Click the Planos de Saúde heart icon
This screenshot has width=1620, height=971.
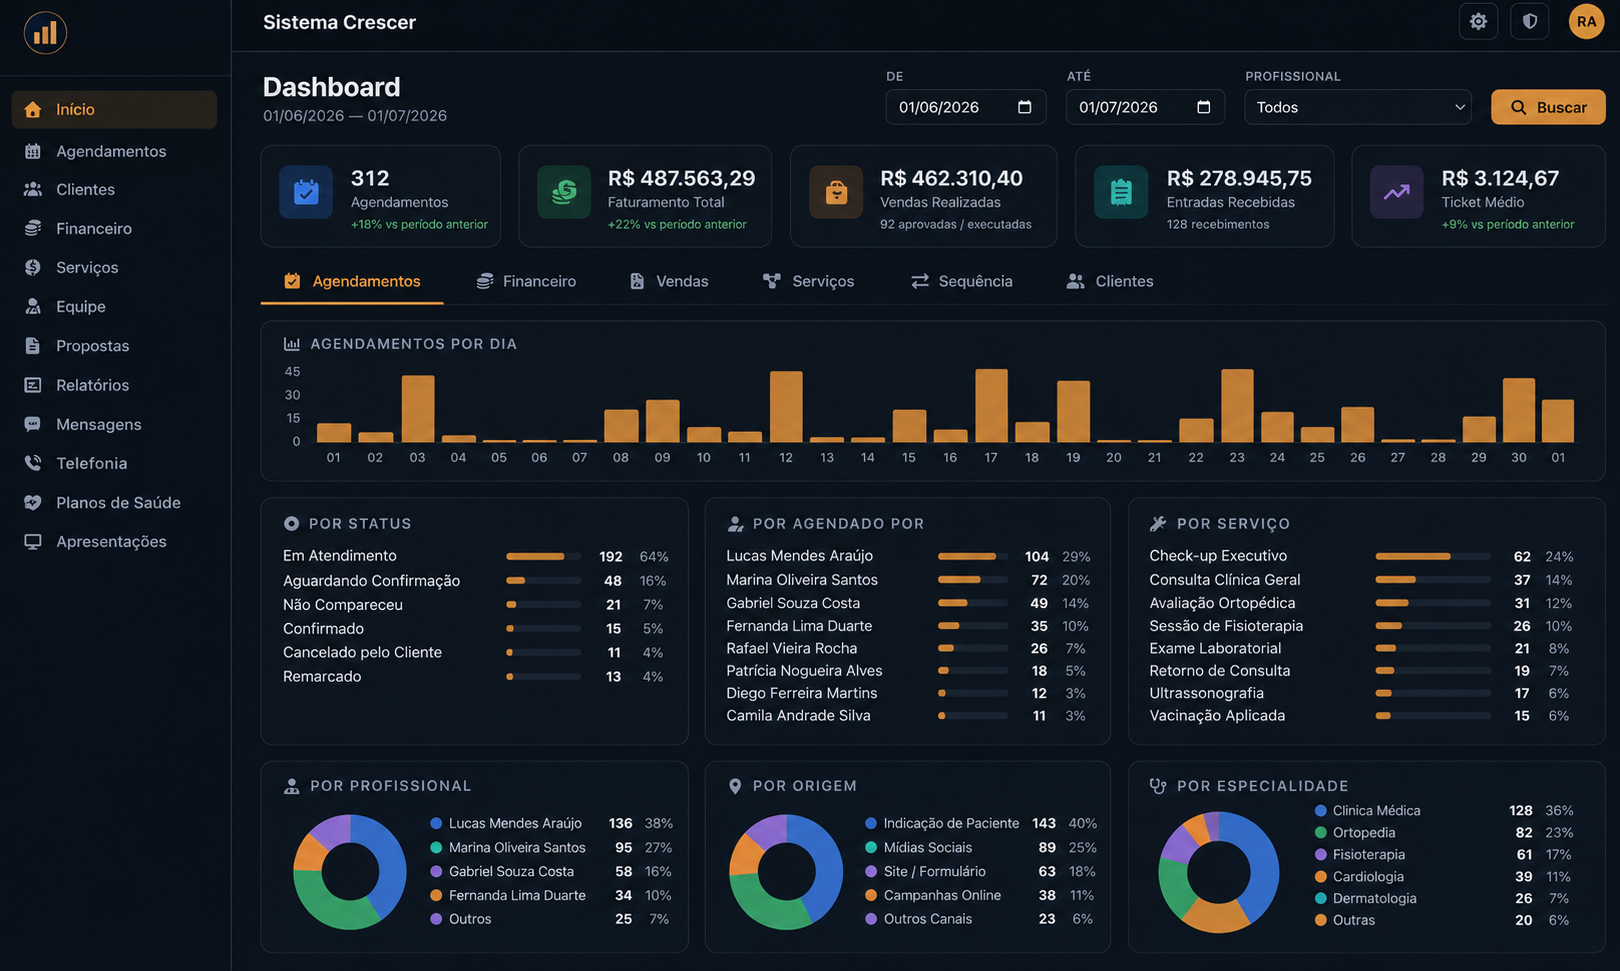33,502
